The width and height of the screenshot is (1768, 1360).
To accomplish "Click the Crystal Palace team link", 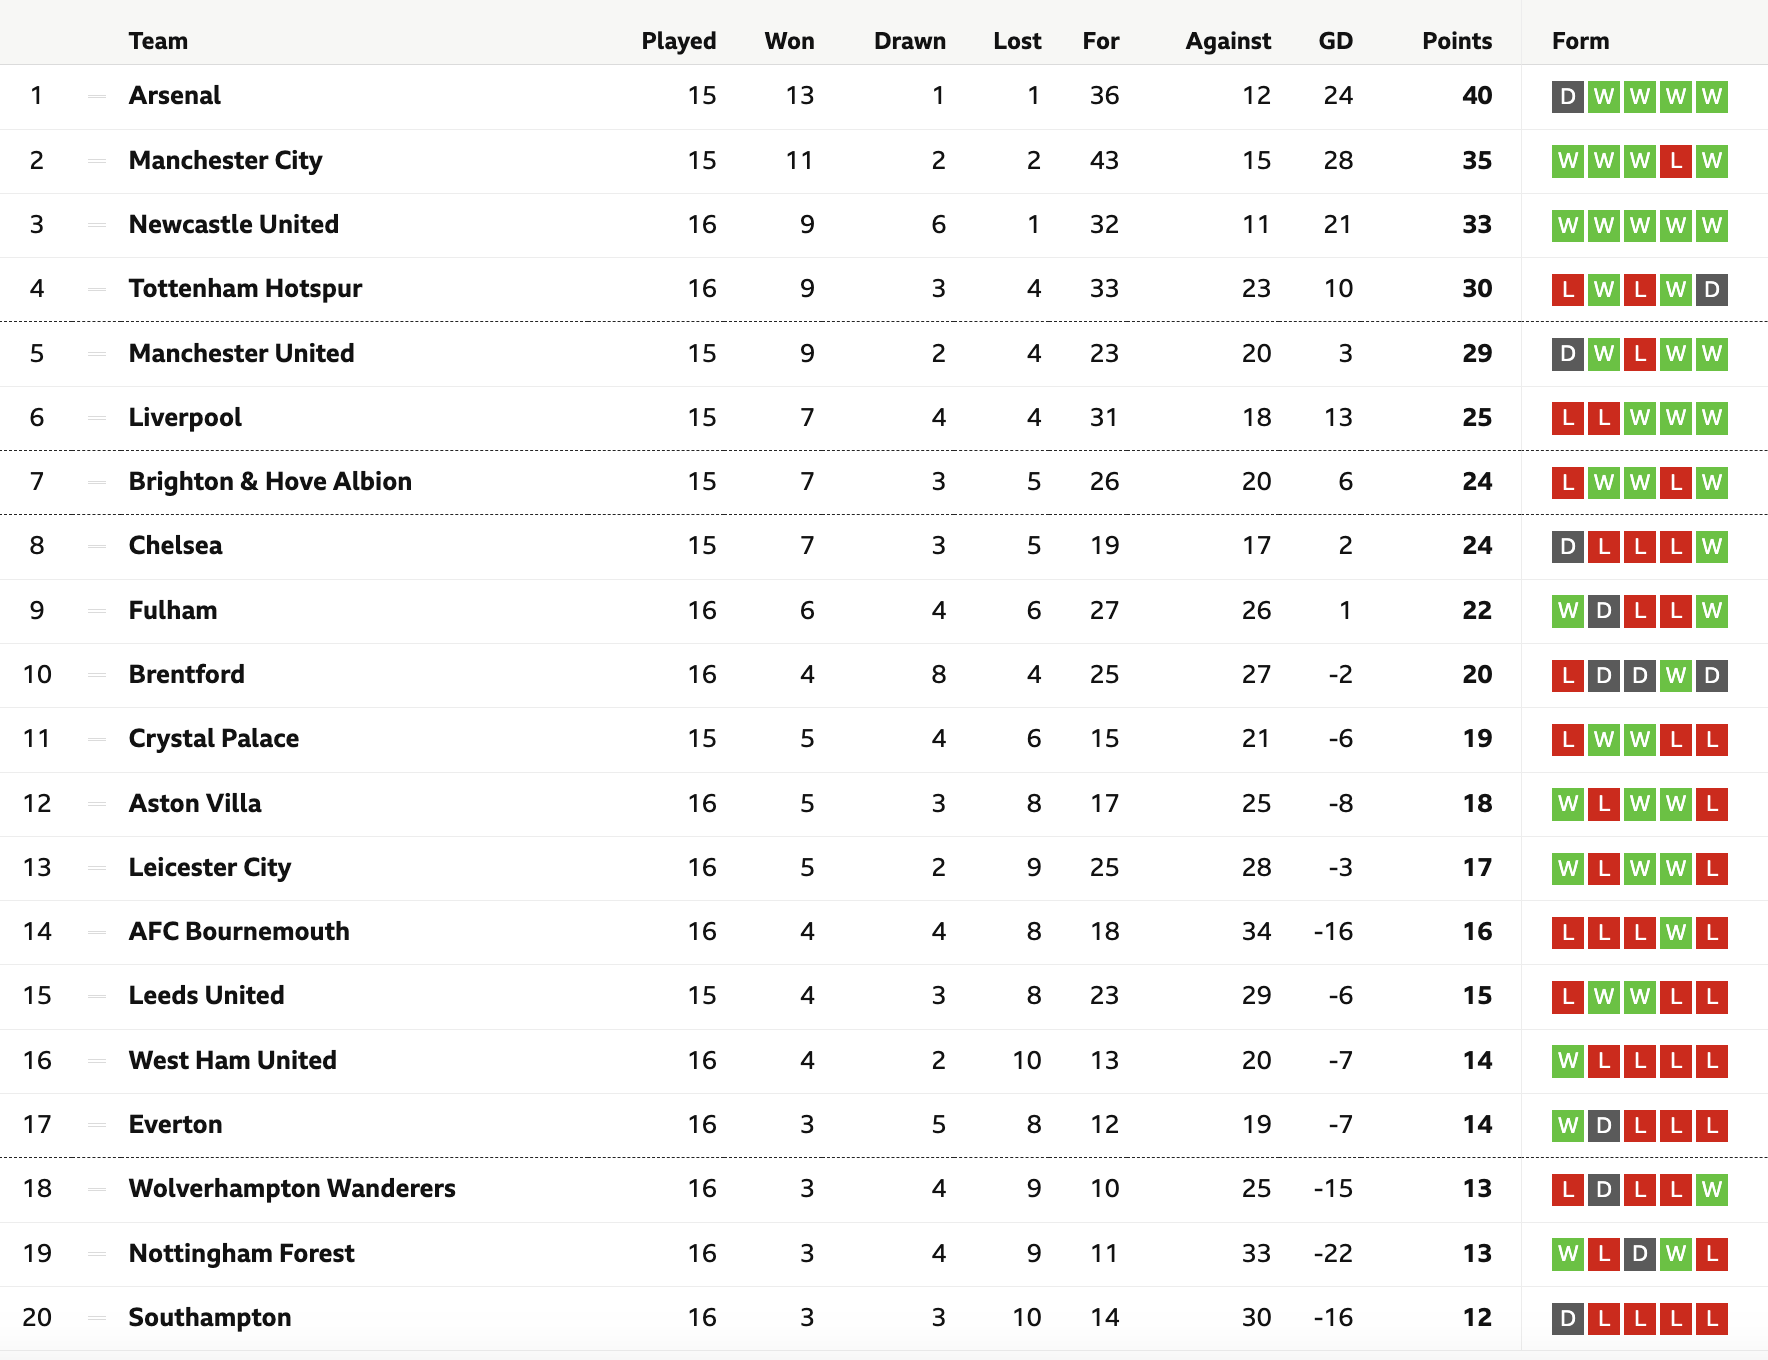I will coord(214,738).
